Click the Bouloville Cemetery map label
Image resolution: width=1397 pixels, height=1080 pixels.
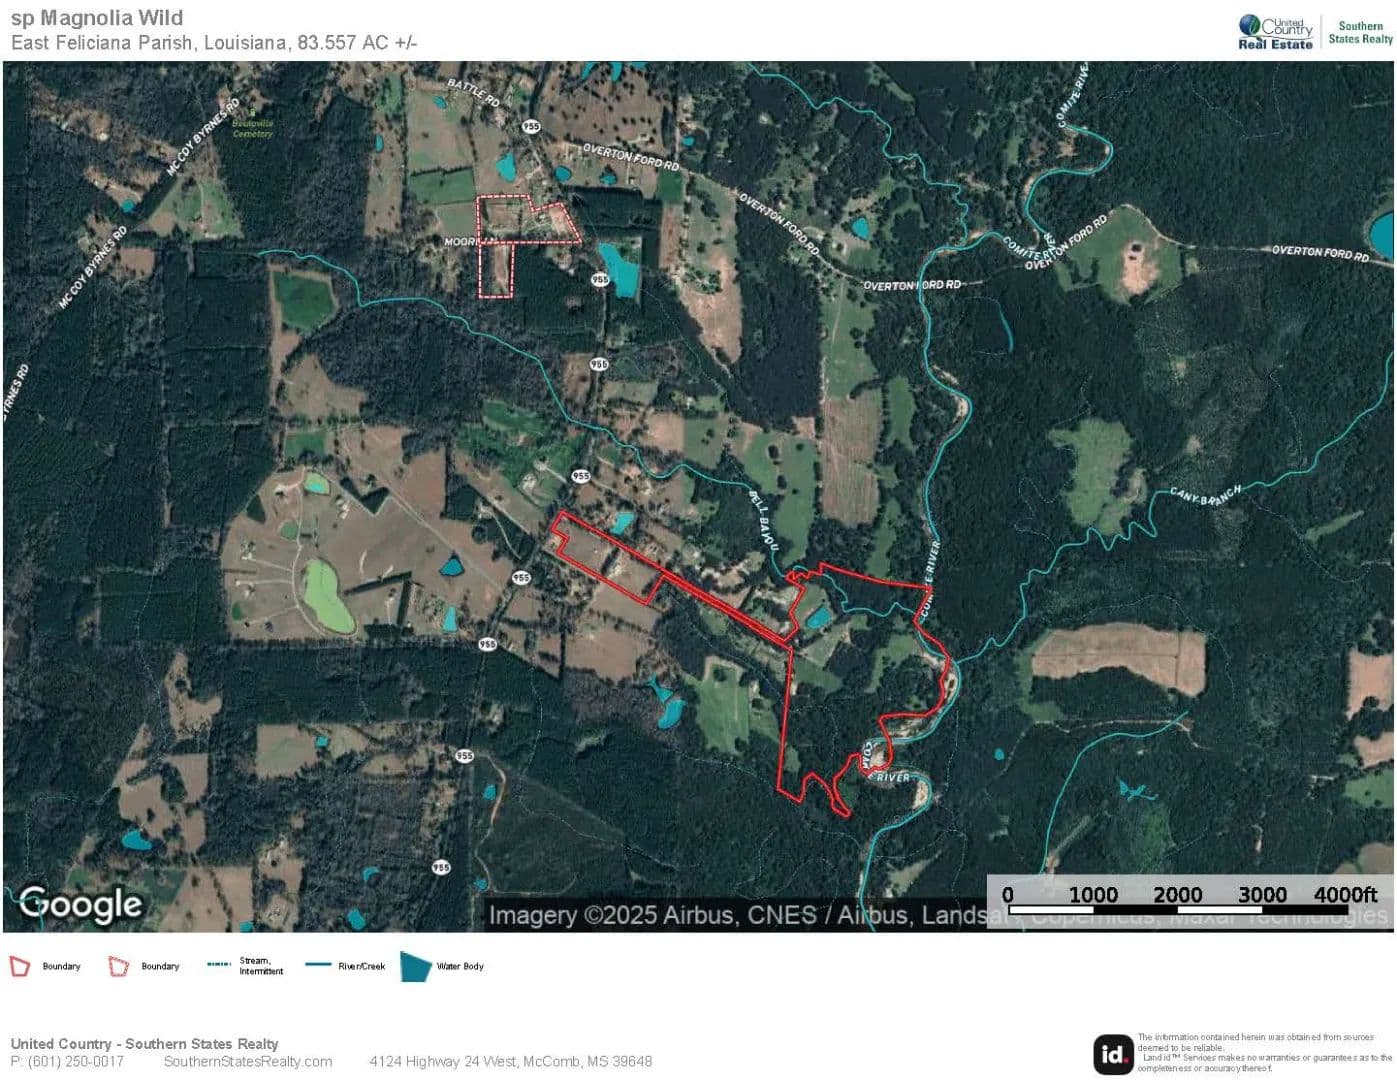point(252,128)
